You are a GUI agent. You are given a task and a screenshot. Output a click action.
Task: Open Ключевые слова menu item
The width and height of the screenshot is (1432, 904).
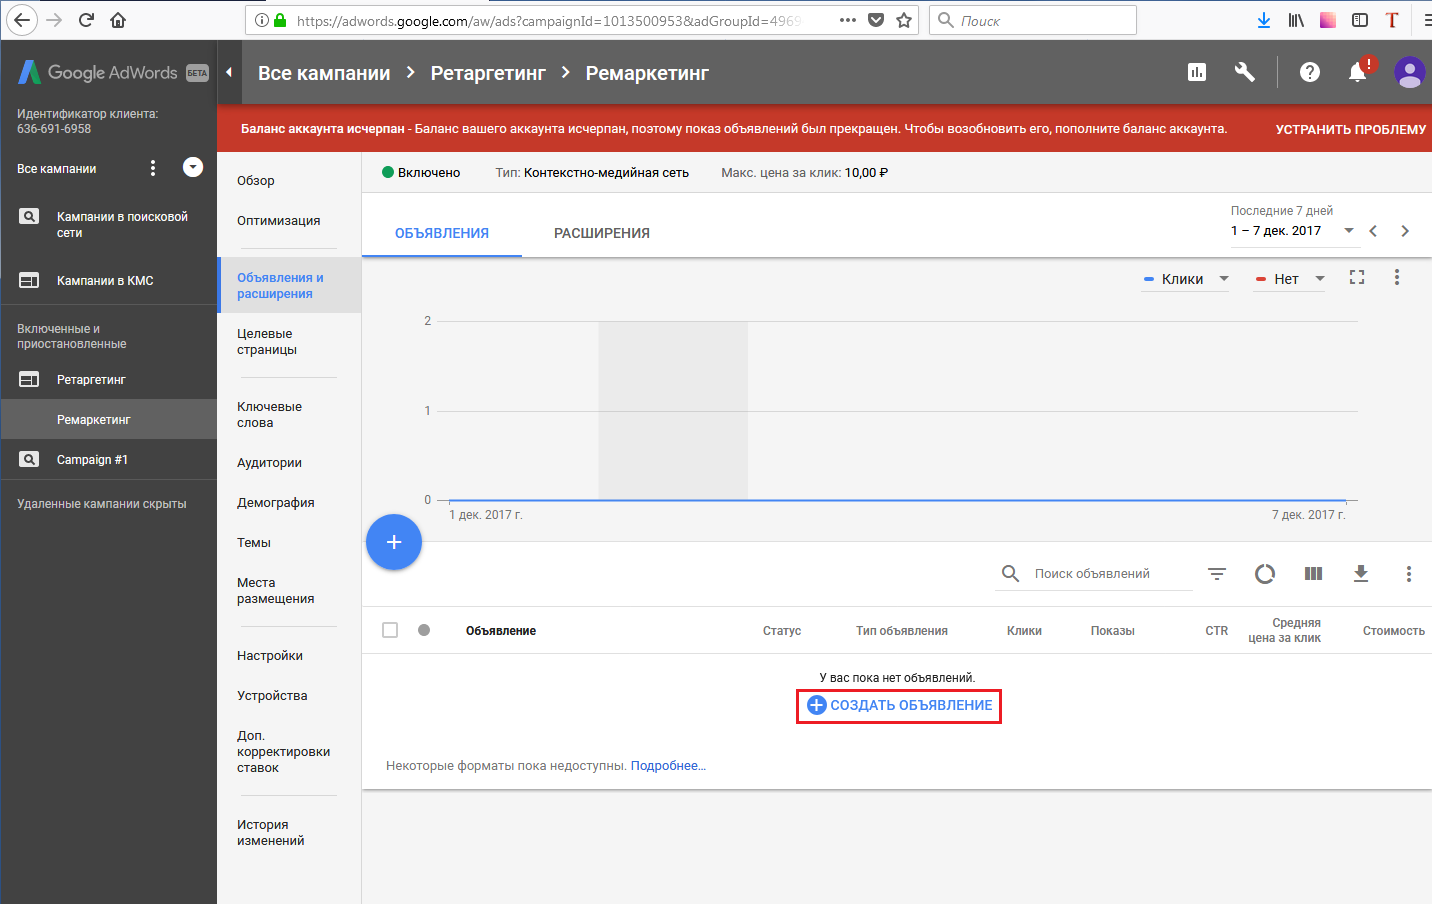coord(270,415)
